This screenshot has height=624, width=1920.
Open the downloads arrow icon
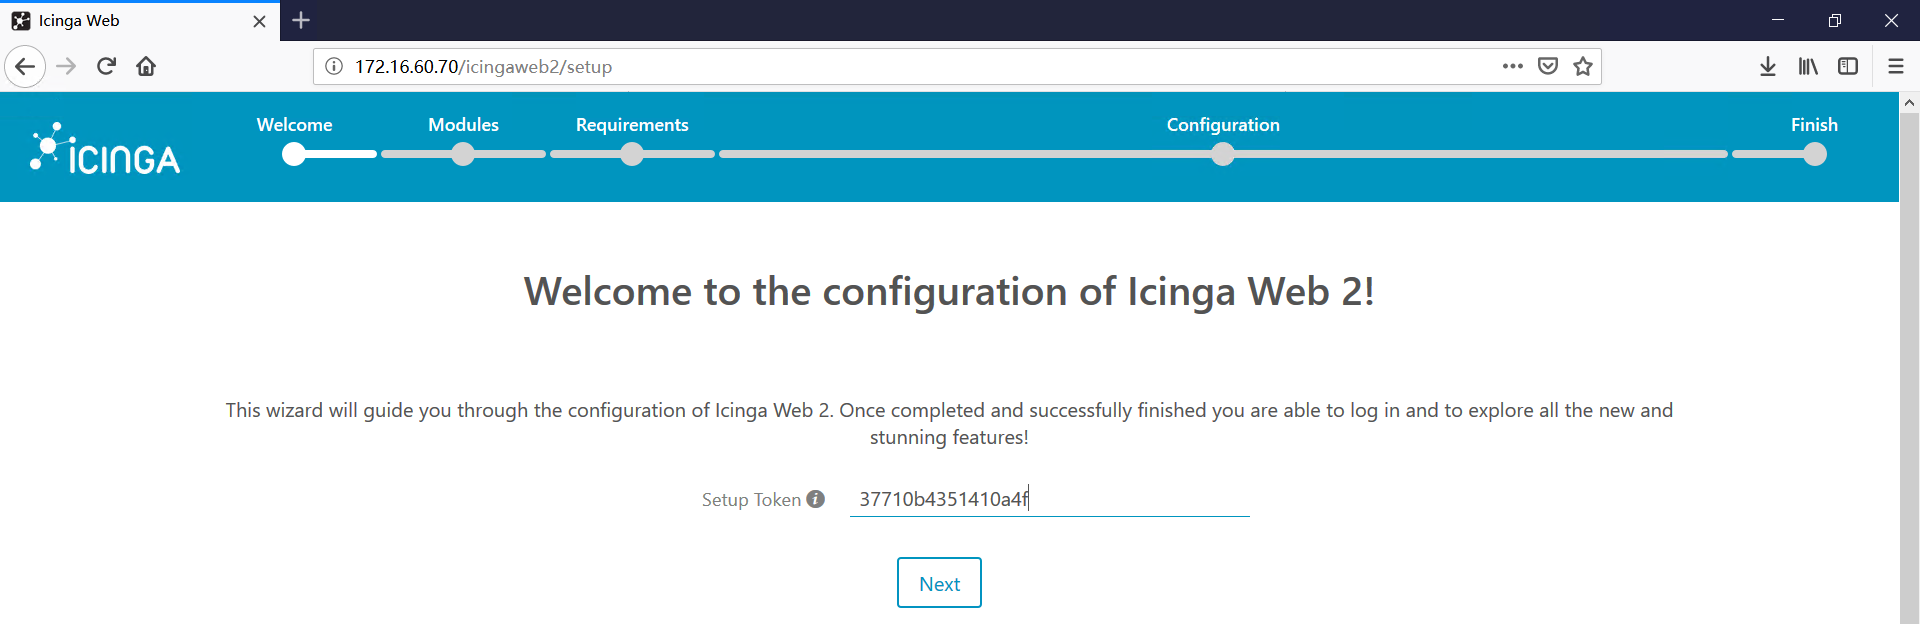(1768, 67)
